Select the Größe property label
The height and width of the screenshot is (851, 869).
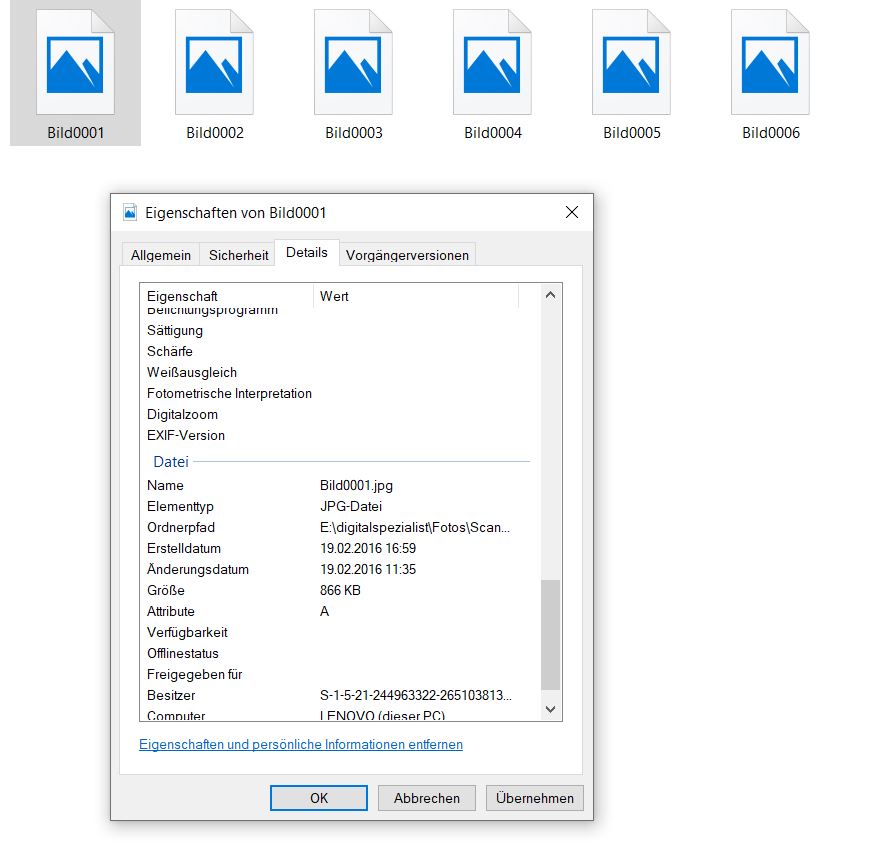tap(166, 591)
